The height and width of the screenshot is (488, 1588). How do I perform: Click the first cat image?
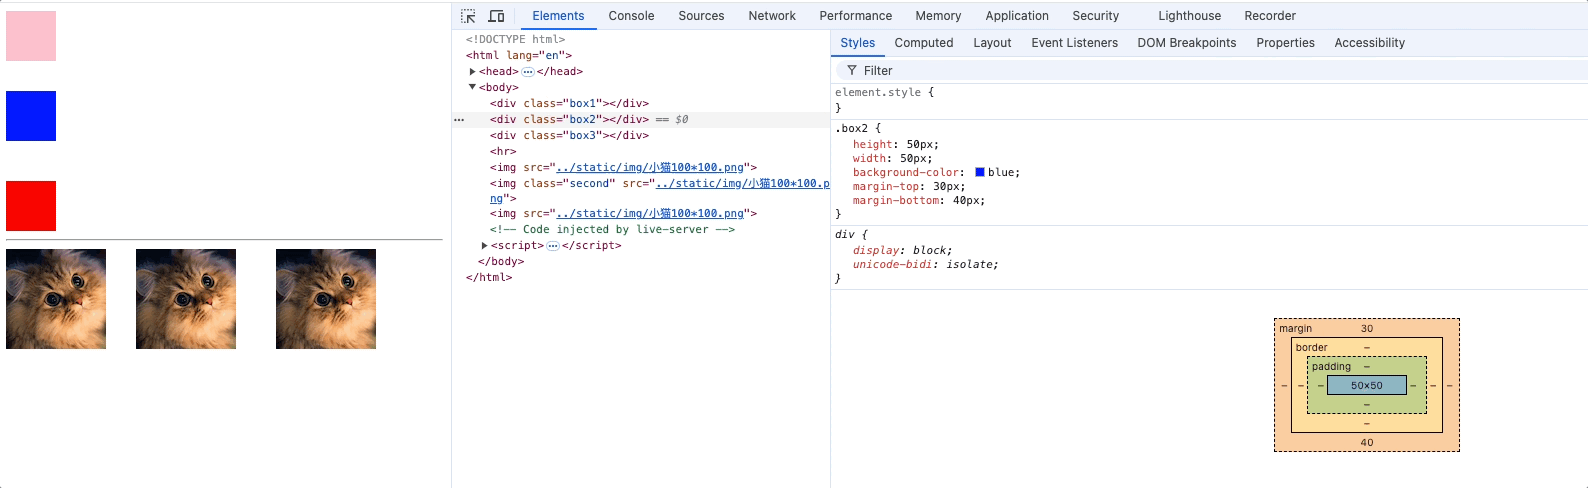56,299
